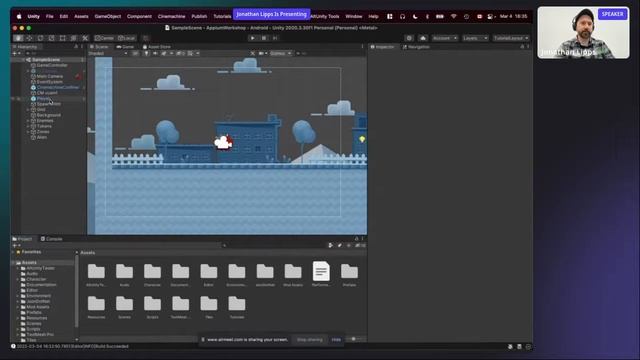
Task: Open Unity Collab history icon
Action: point(409,38)
